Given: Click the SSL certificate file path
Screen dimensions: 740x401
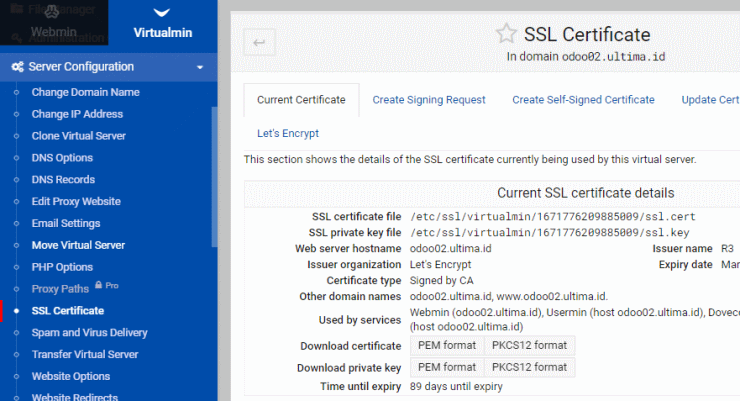Looking at the screenshot, I should tap(553, 217).
